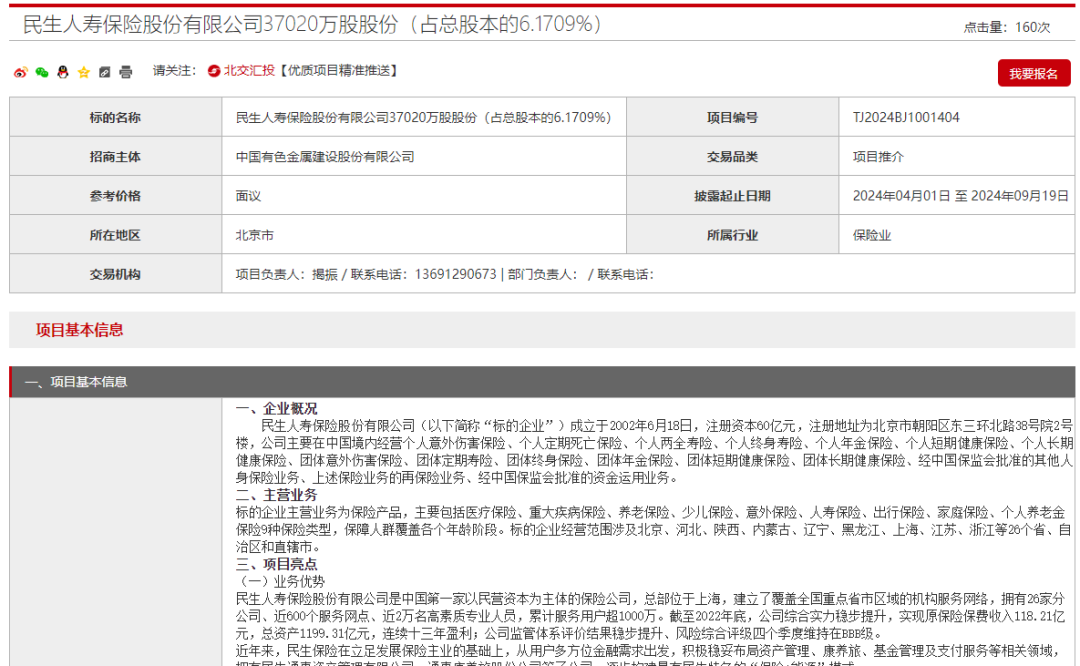
Task: Add this project to favorites via star icon
Action: coord(83,72)
